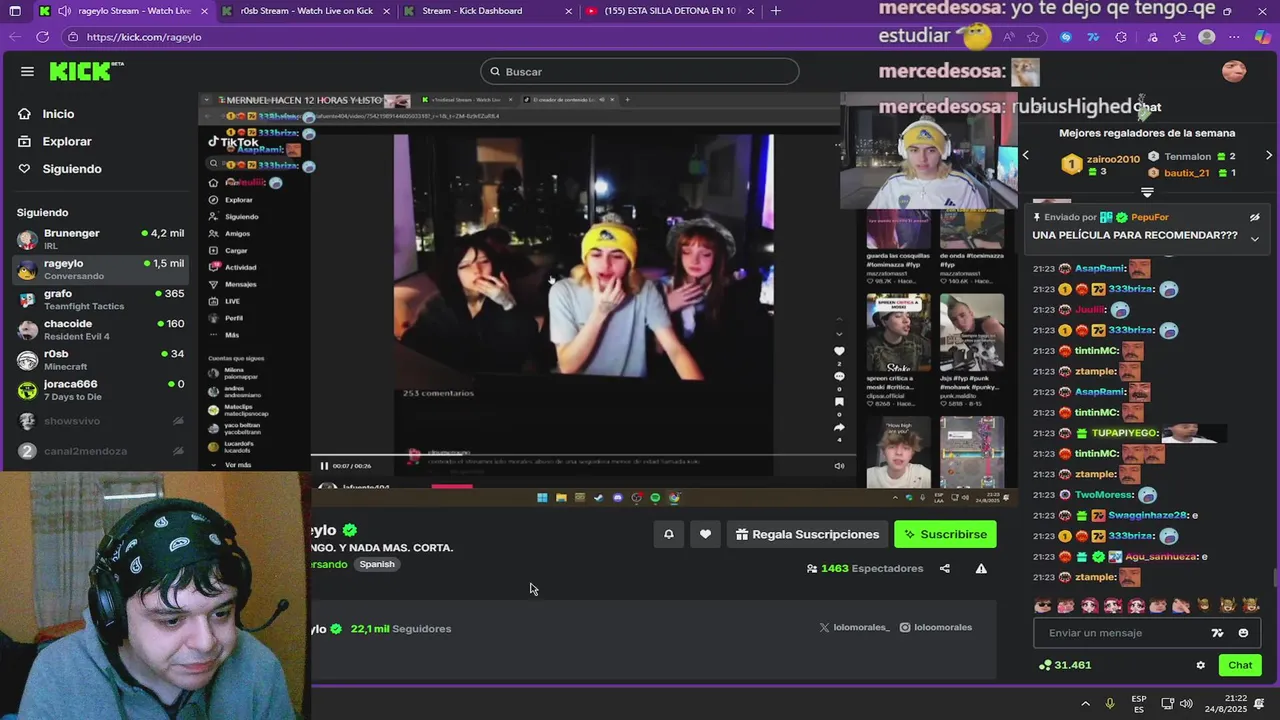
Task: Click bautix_21 in the top gifters
Action: tap(1186, 173)
